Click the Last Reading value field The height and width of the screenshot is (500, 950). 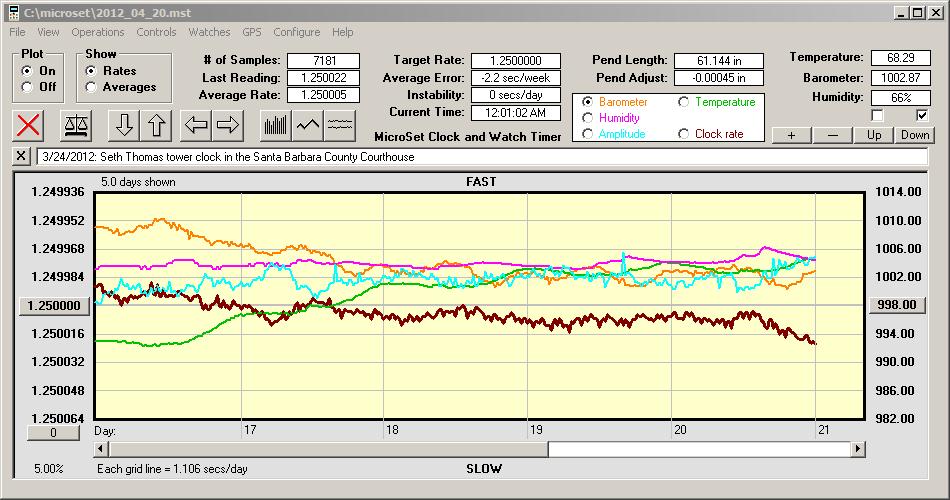(x=324, y=78)
